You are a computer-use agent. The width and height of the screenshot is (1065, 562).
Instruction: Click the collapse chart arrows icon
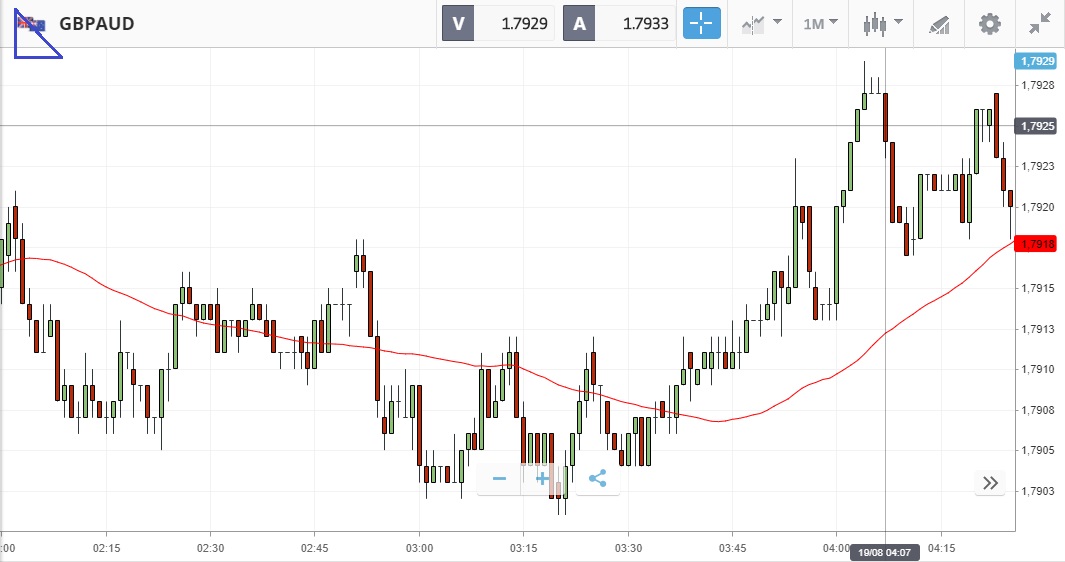coord(1040,23)
